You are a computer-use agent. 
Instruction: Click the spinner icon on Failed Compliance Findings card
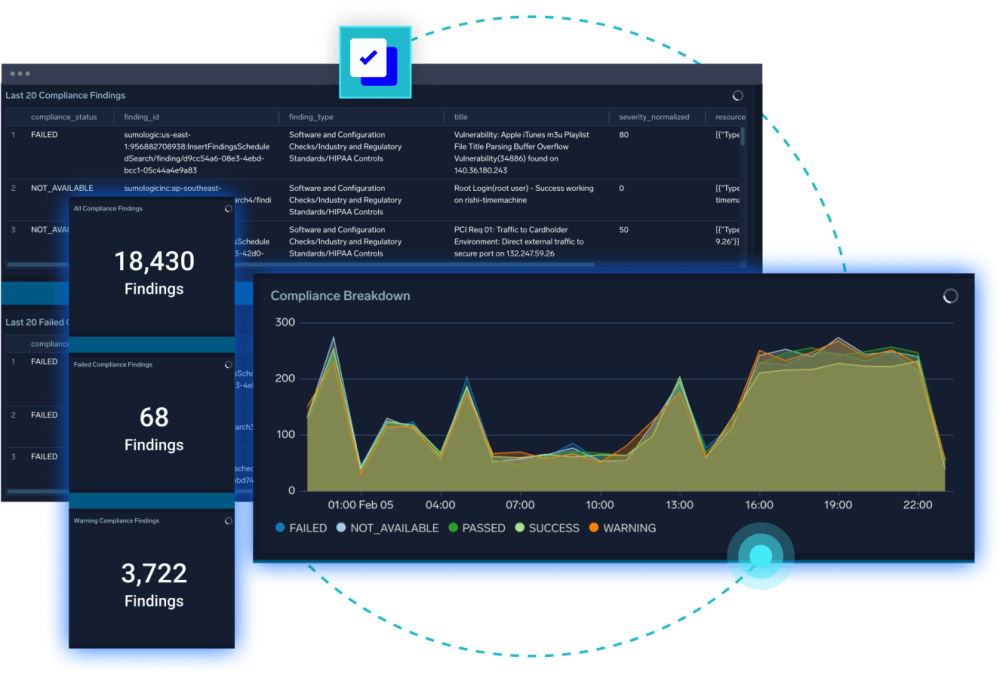228,365
